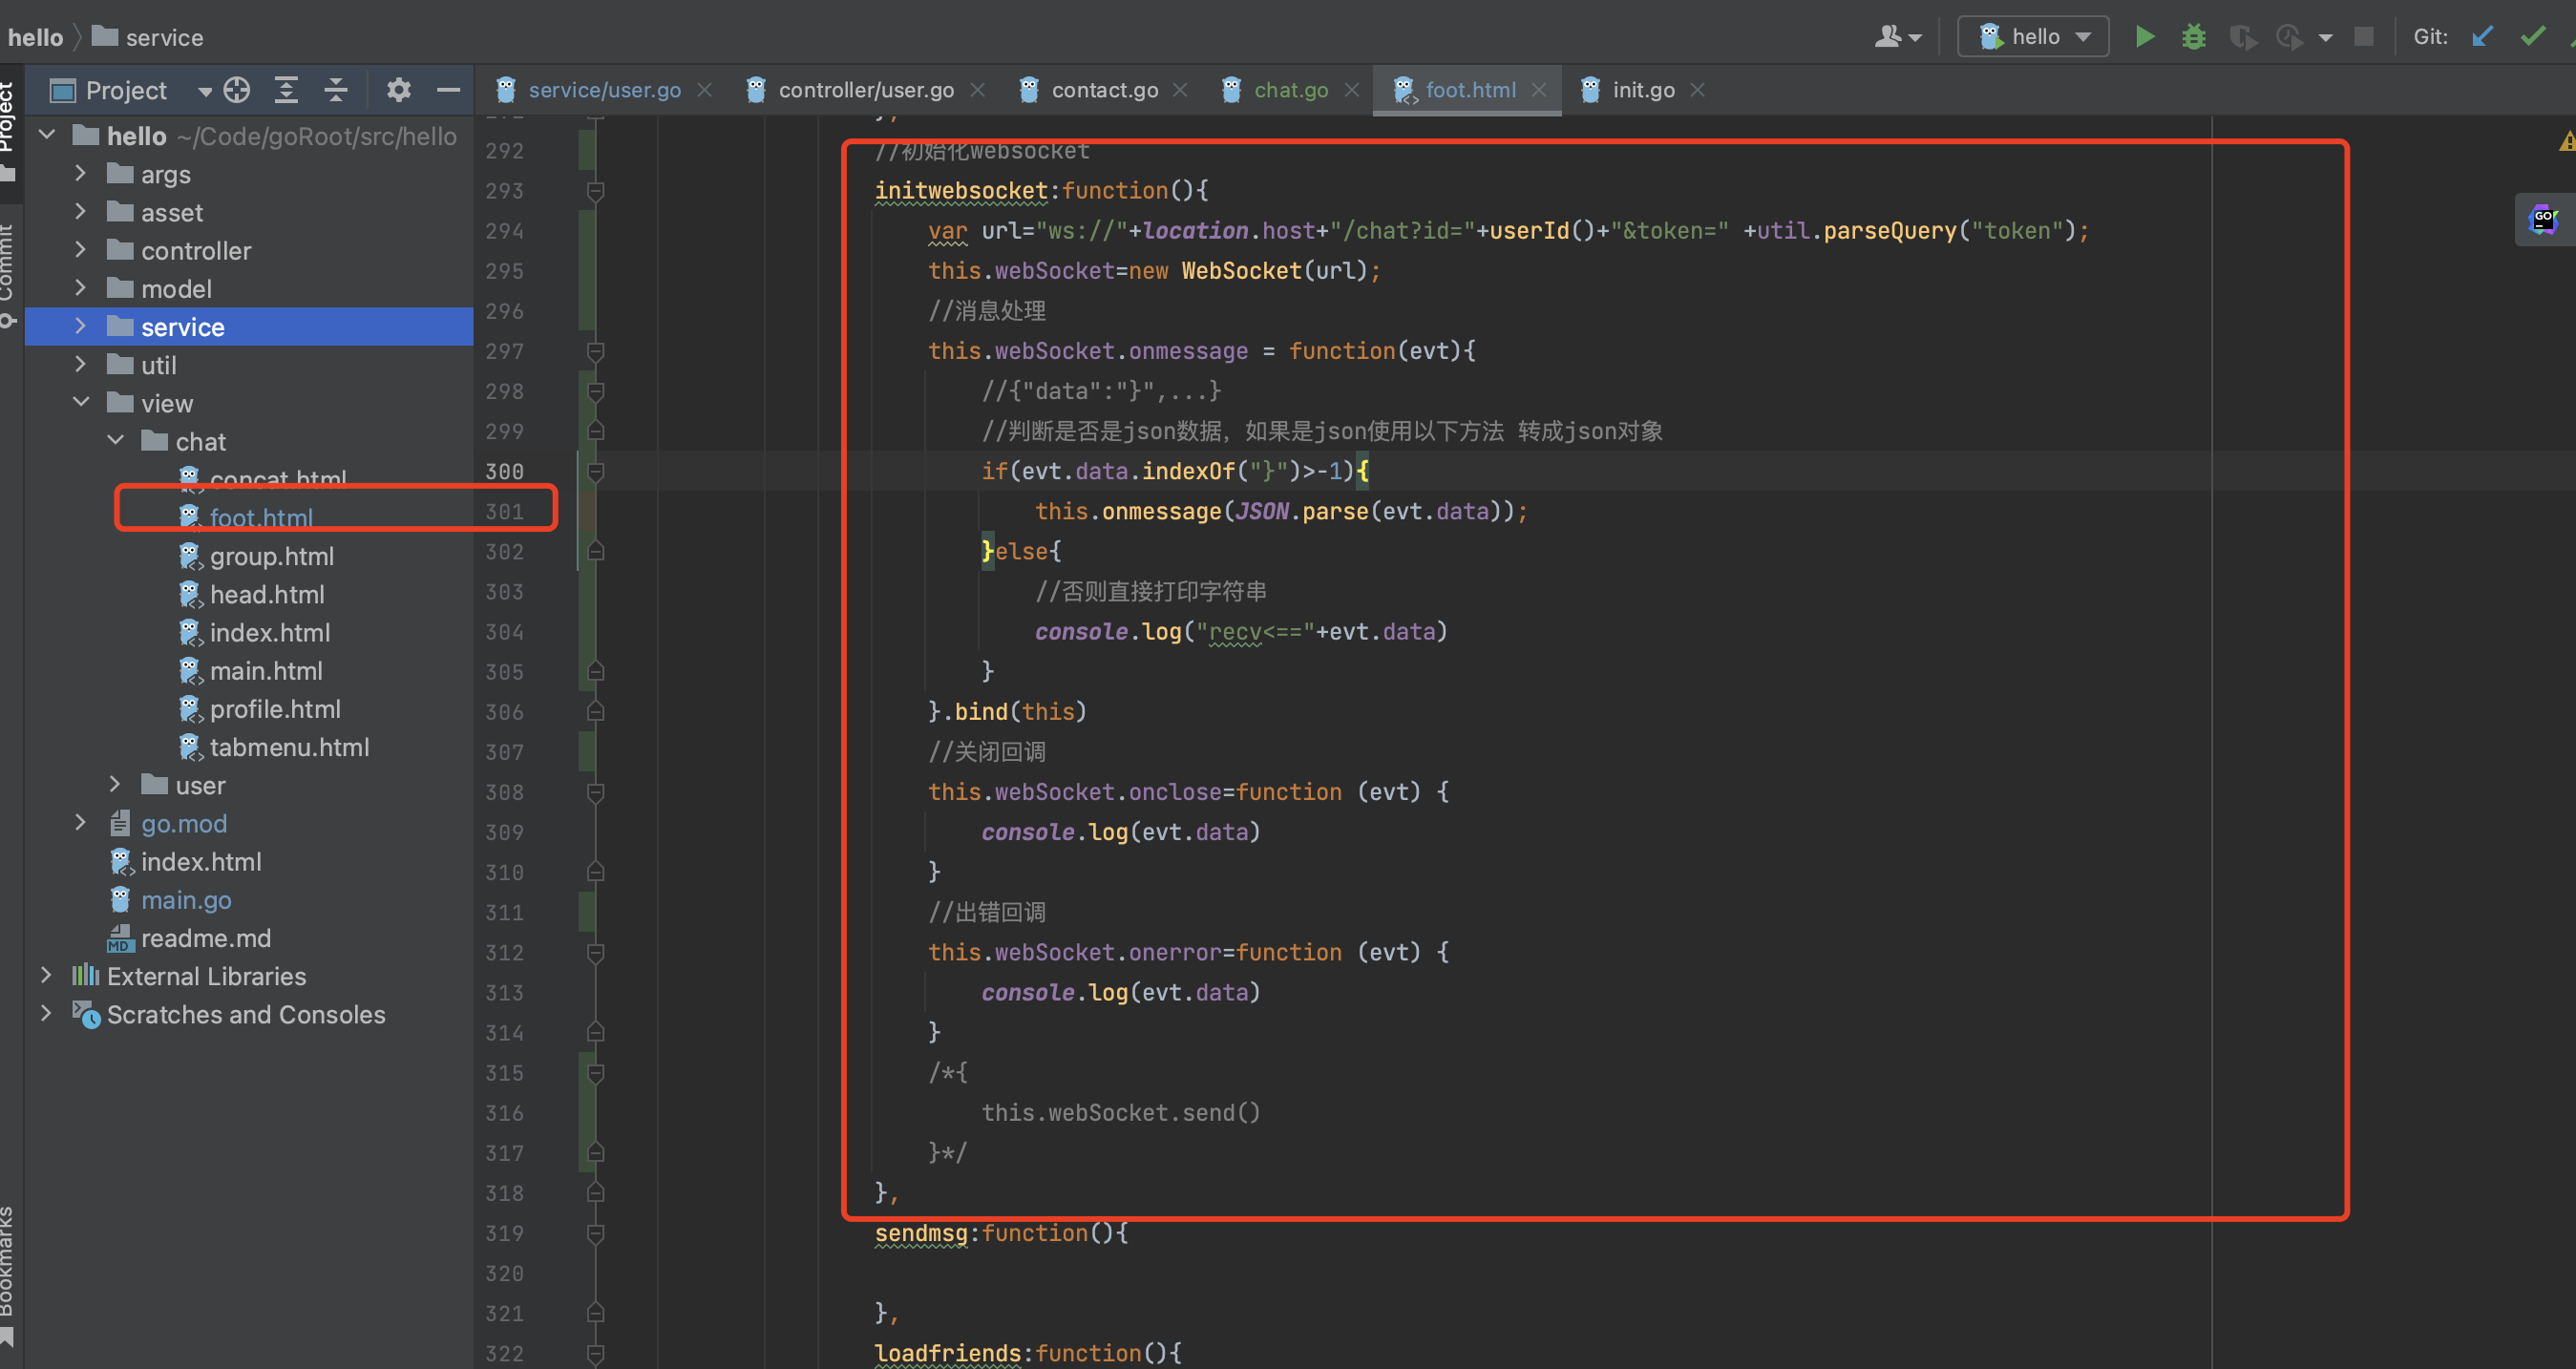This screenshot has width=2576, height=1369.
Task: Open tabmenu.html in project tree
Action: click(288, 746)
